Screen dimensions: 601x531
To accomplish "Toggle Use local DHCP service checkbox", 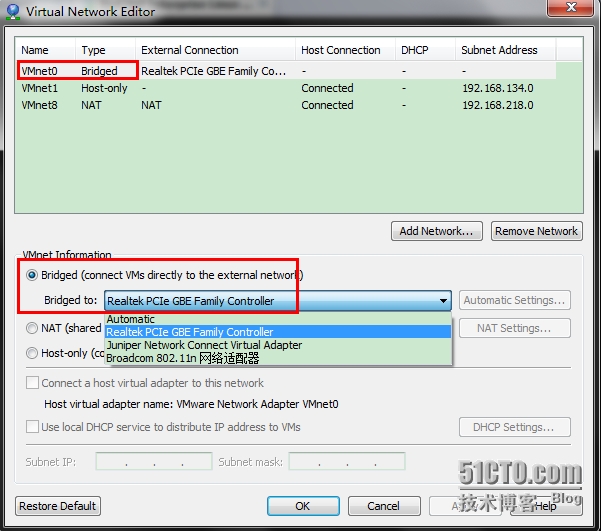I will point(32,427).
